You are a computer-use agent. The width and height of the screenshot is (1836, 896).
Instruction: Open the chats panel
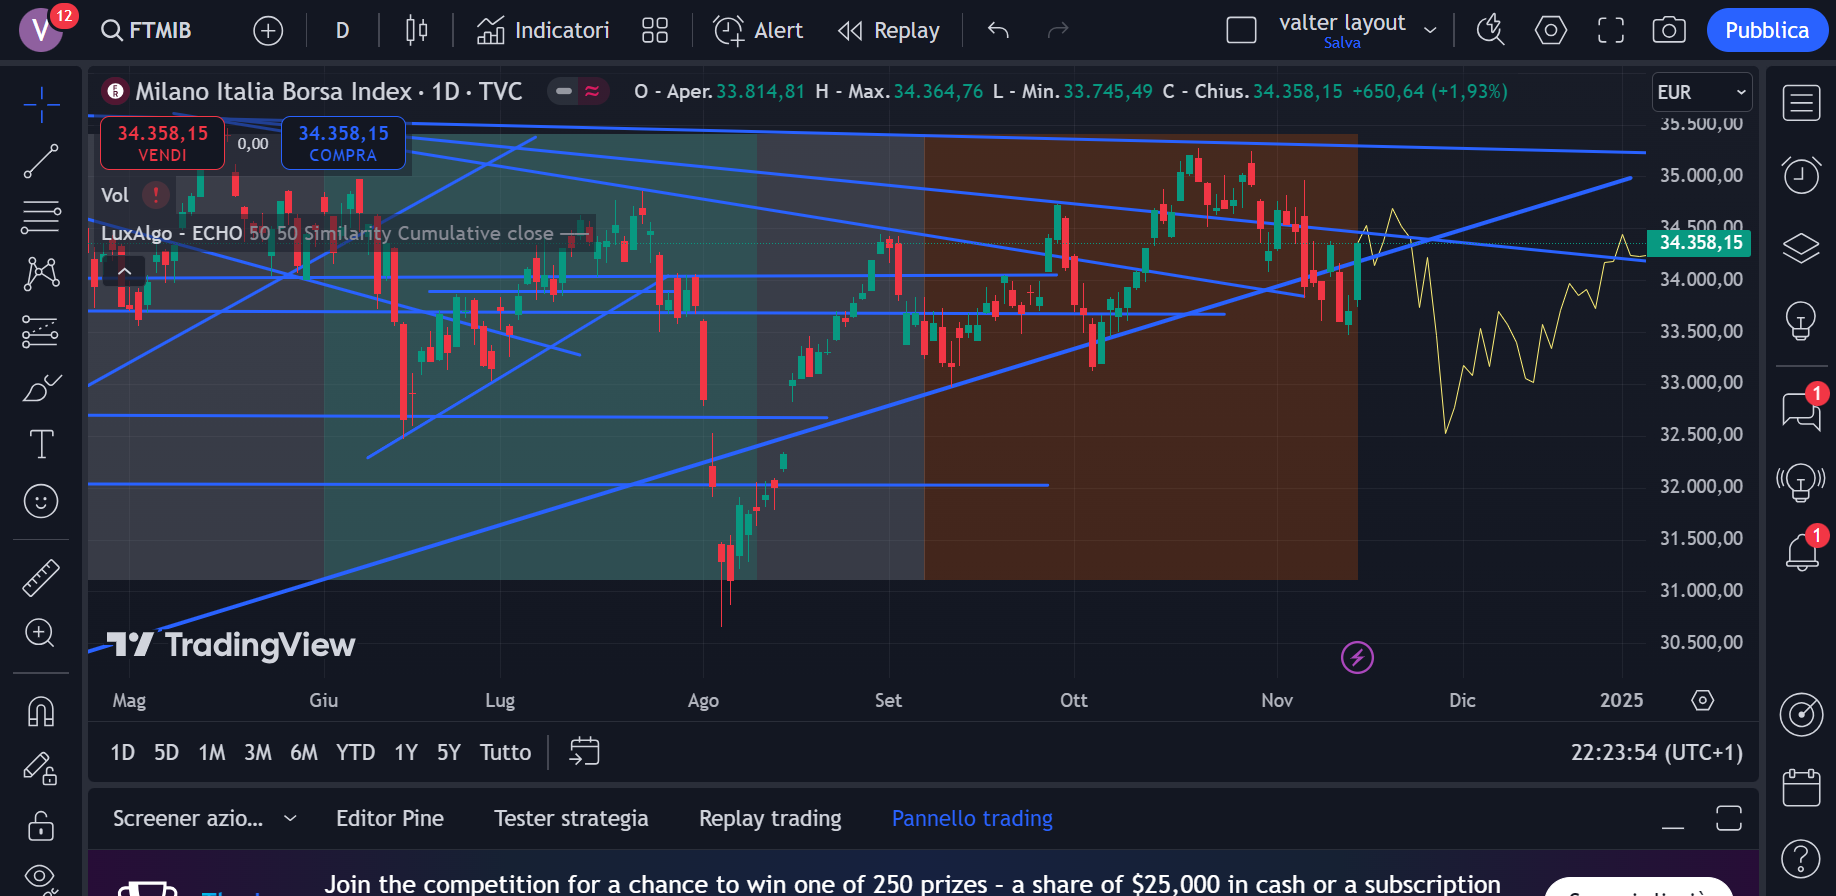(x=1801, y=410)
